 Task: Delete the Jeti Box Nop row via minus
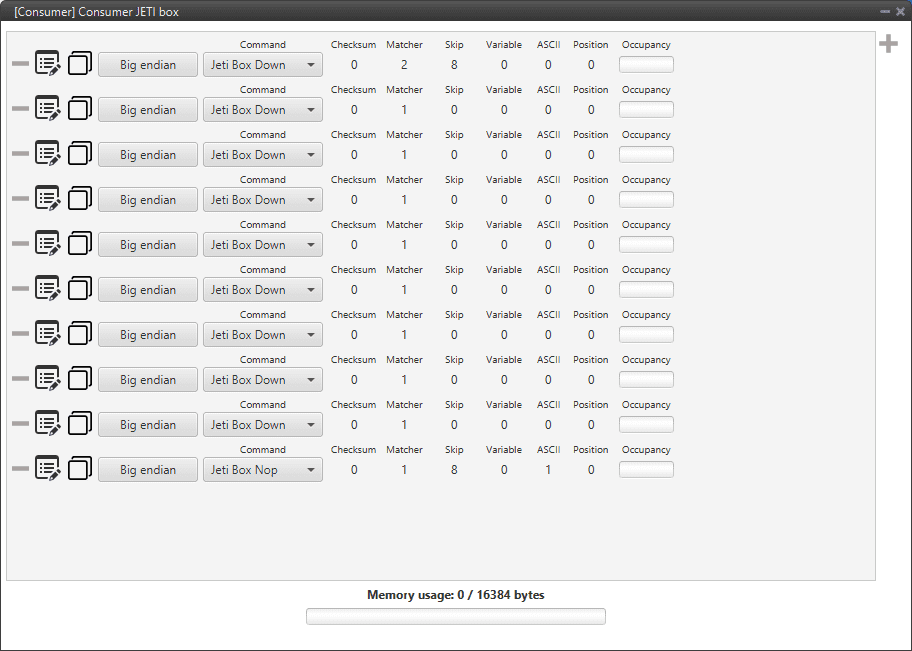pyautogui.click(x=20, y=469)
